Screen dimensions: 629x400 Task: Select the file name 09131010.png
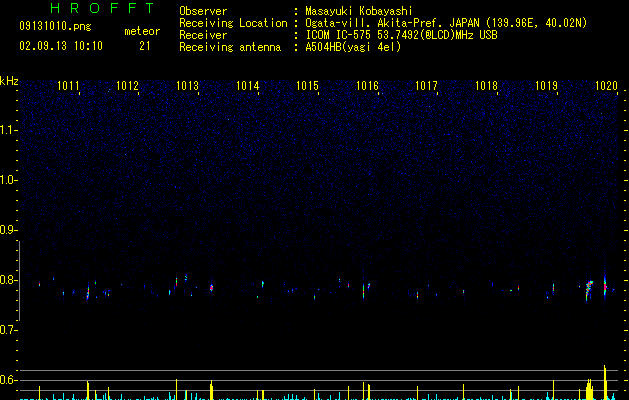click(55, 27)
